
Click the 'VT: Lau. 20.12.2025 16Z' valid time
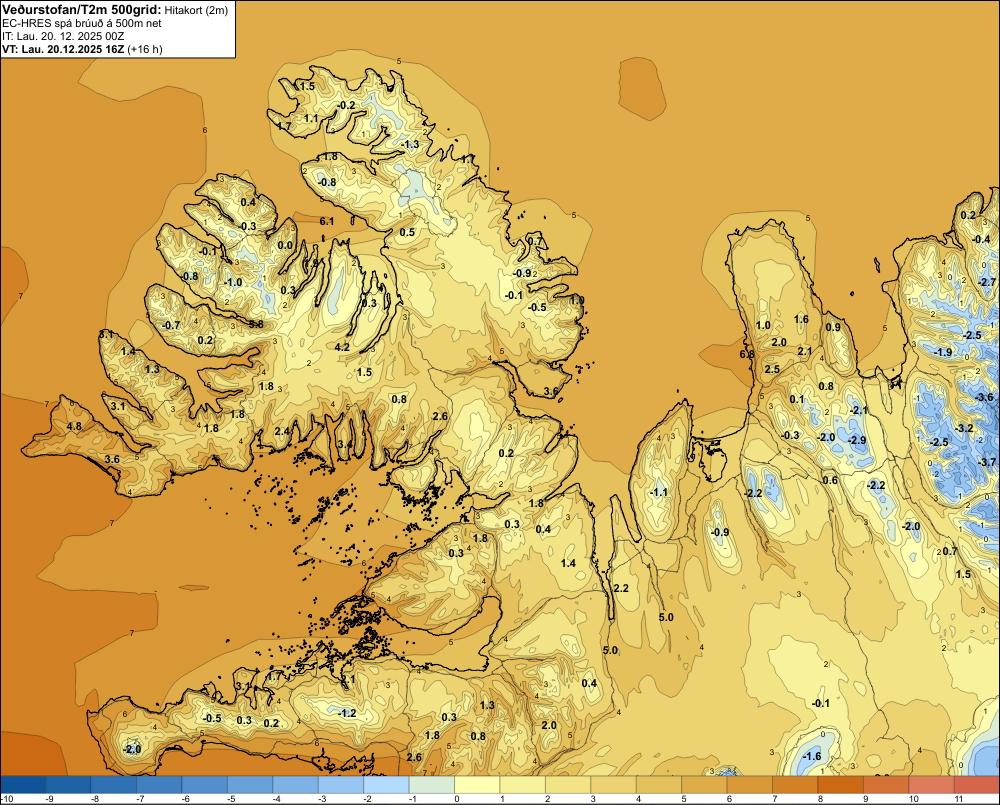(63, 49)
